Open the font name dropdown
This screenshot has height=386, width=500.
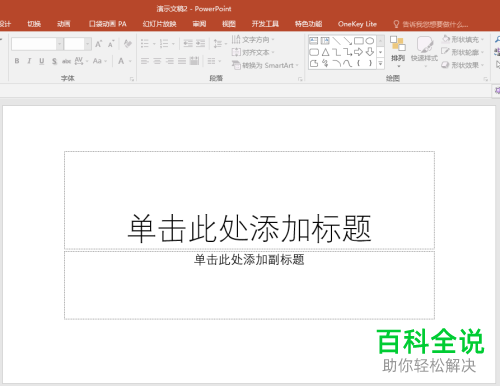60,44
